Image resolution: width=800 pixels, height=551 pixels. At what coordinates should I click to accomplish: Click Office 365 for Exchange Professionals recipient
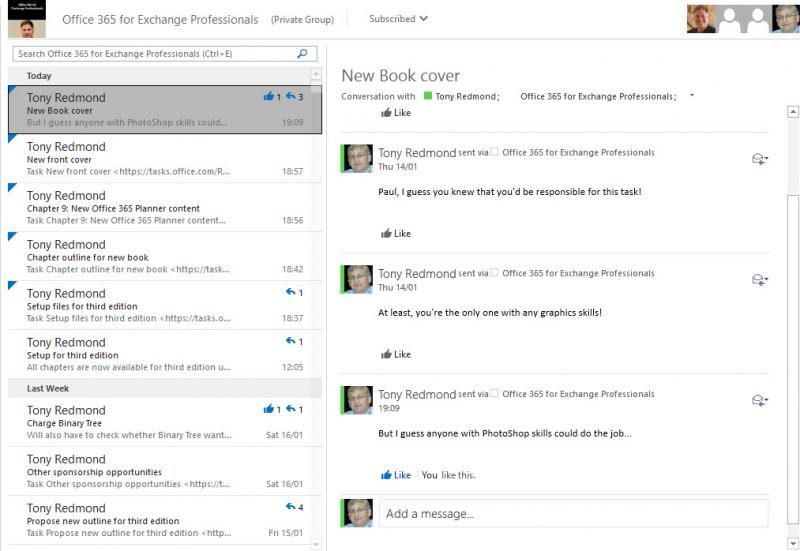(598, 96)
